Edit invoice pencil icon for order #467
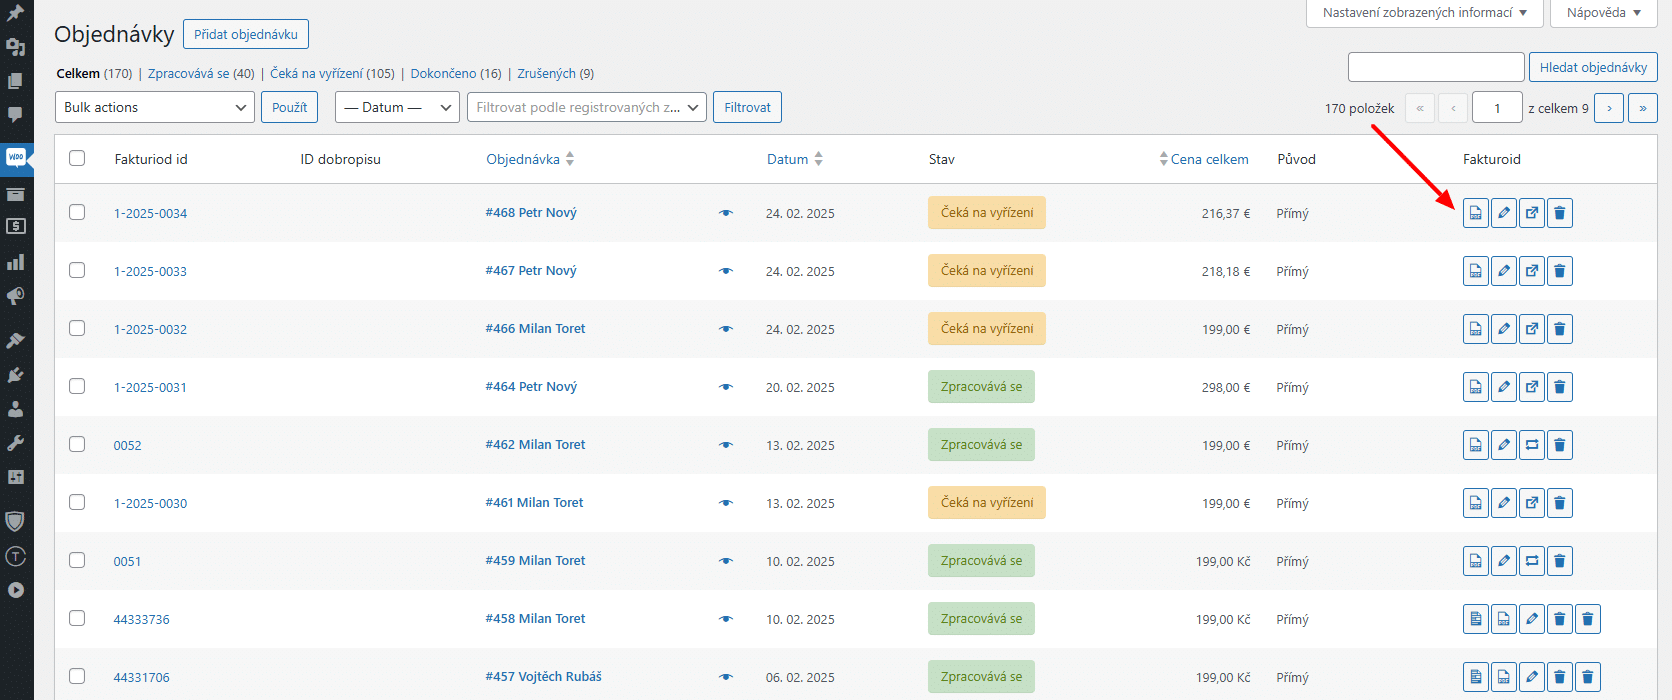The height and width of the screenshot is (700, 1672). [1504, 271]
